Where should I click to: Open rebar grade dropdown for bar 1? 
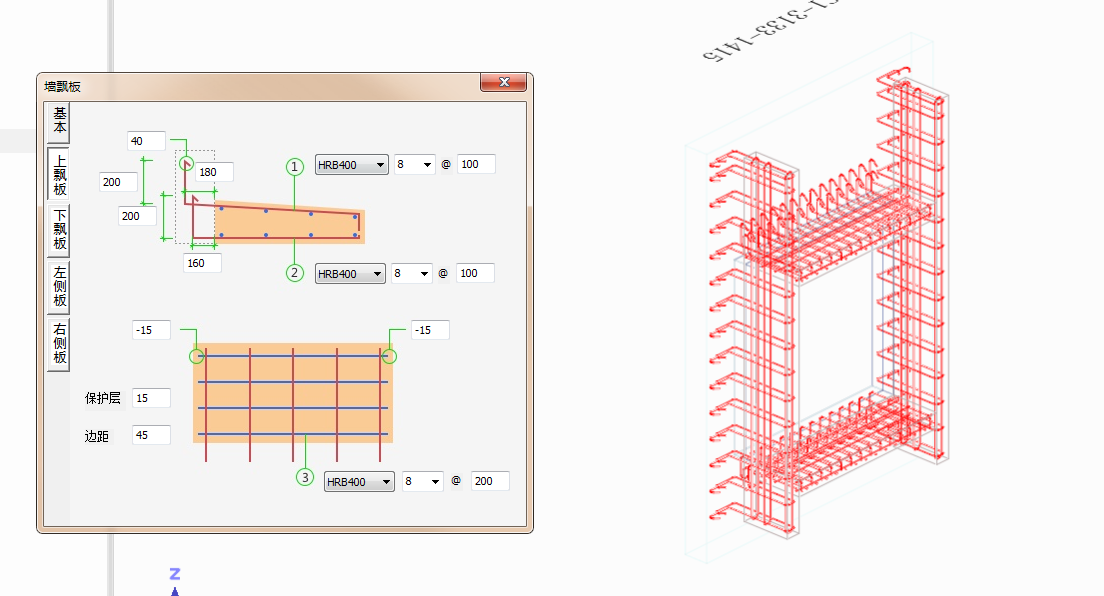click(351, 165)
